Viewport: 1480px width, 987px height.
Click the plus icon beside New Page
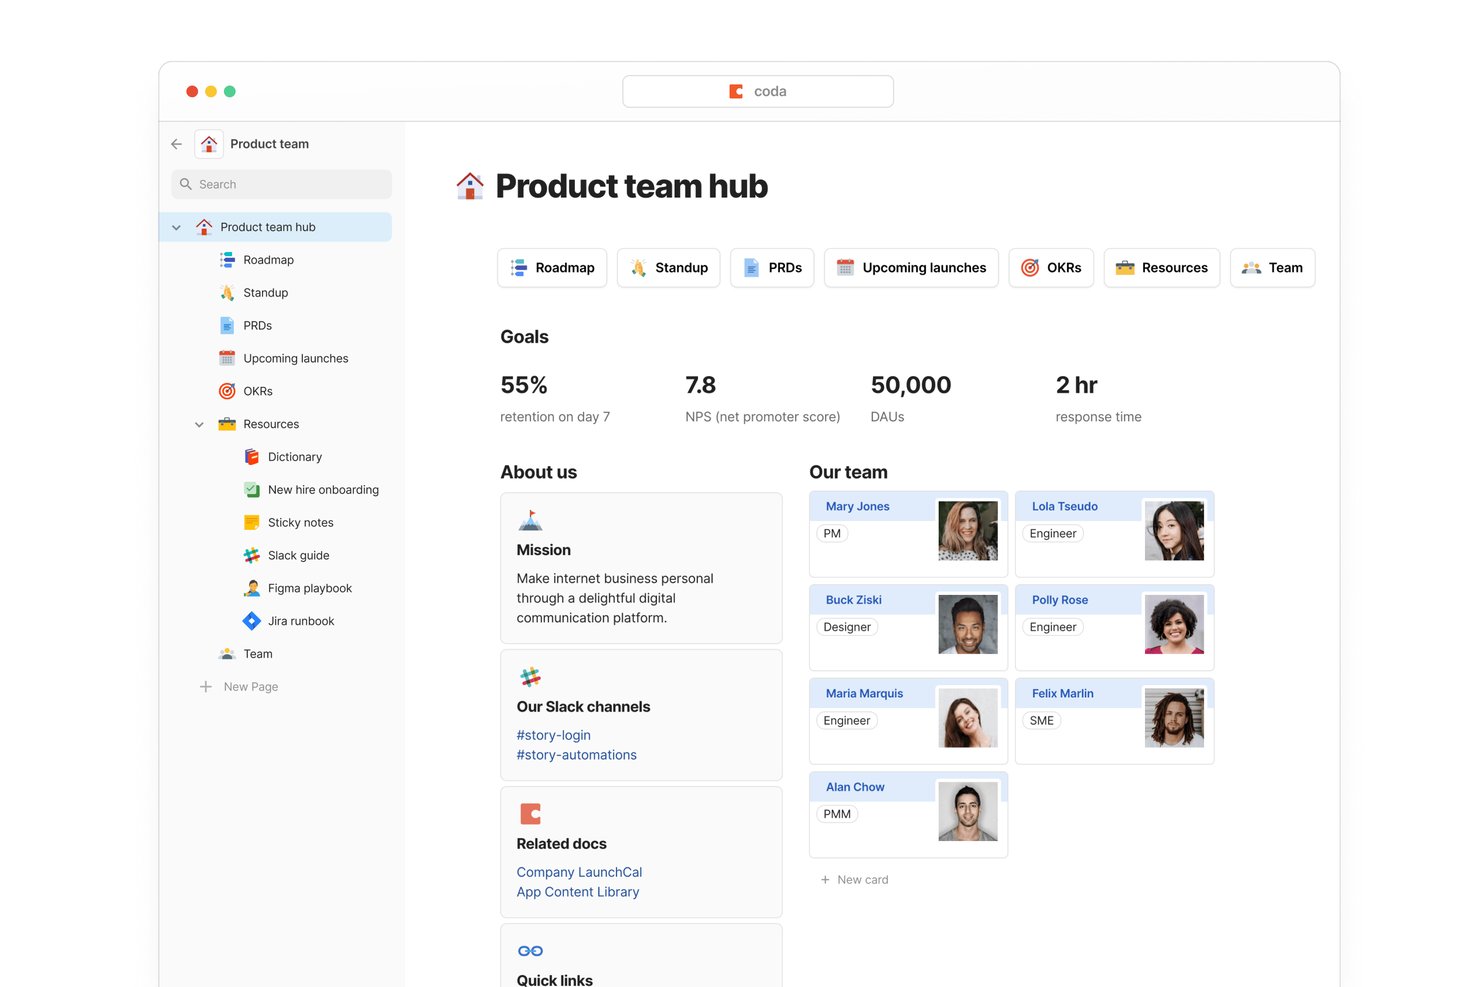tap(205, 687)
